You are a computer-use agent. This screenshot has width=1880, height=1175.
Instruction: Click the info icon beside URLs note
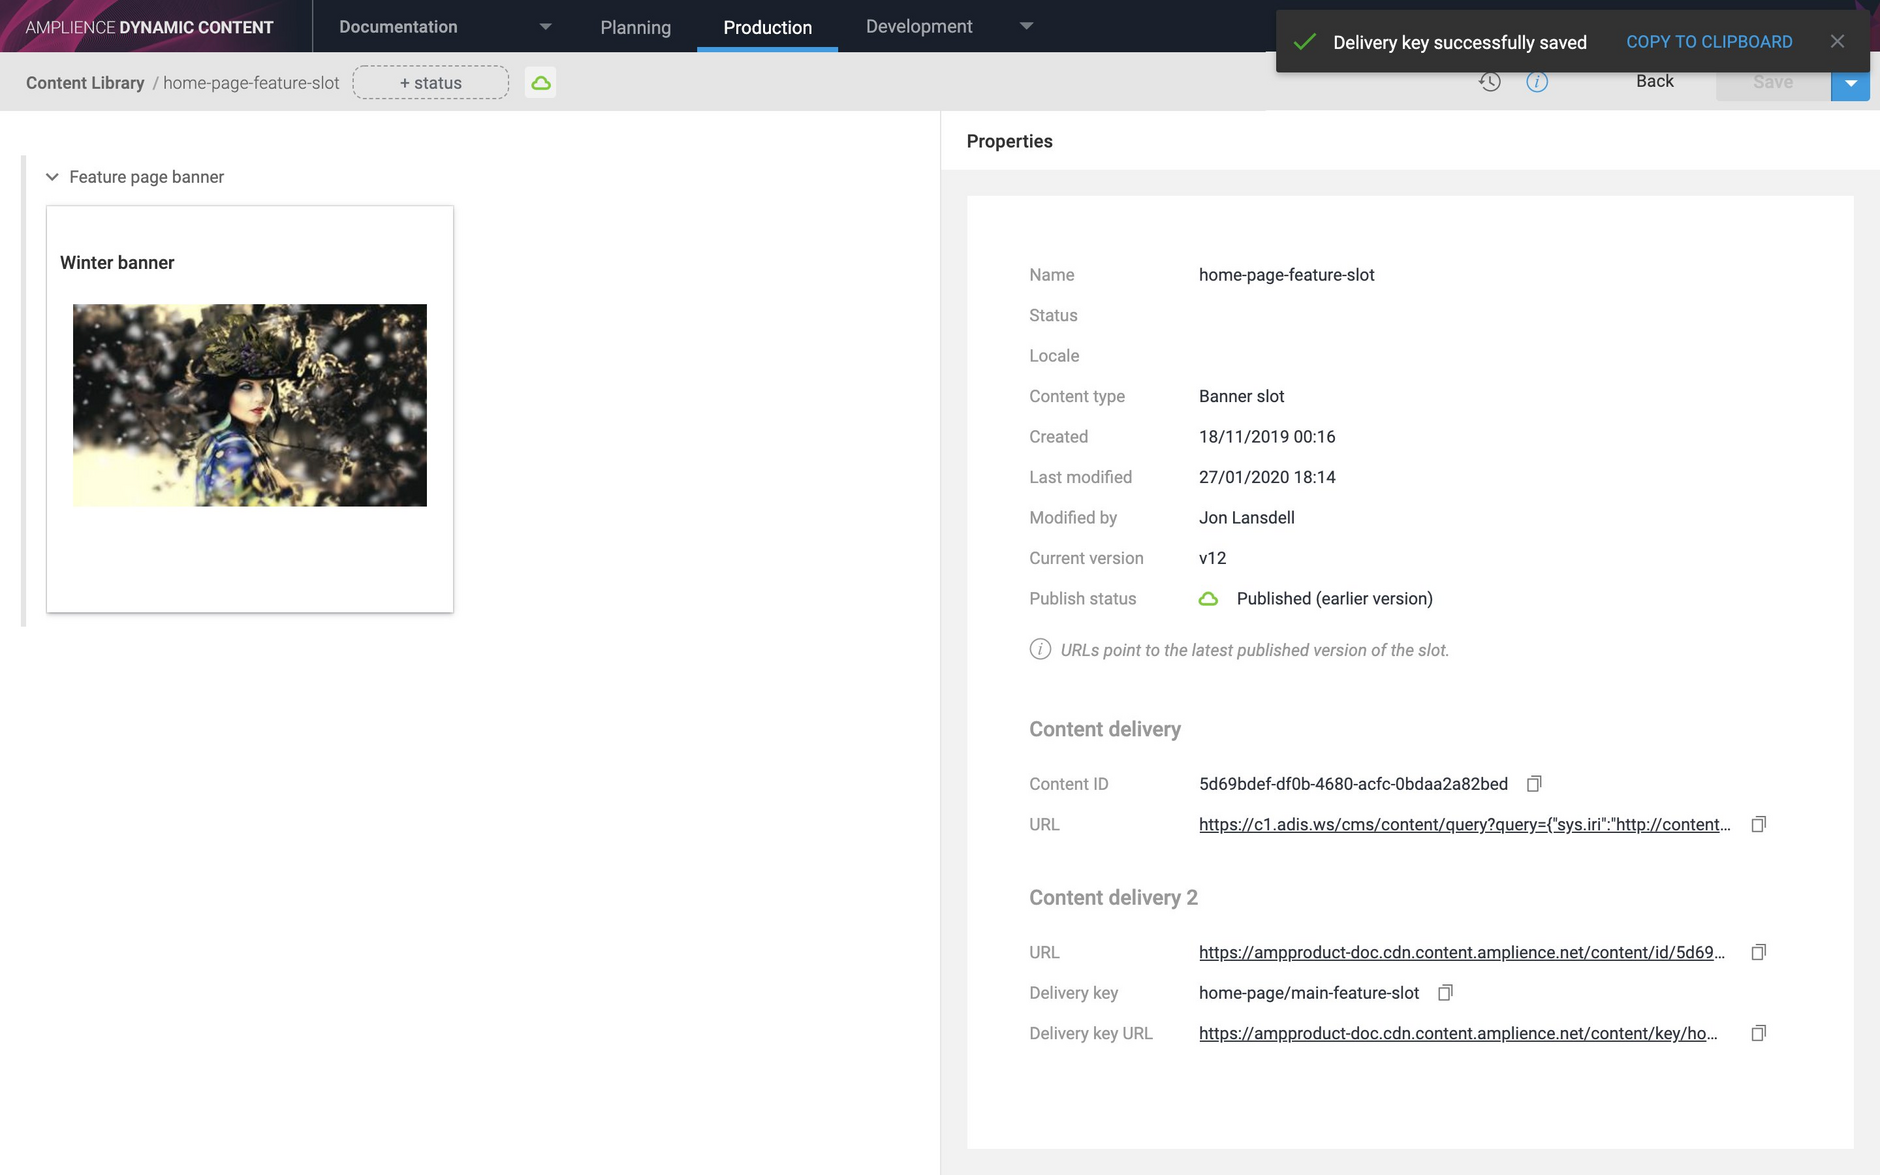pyautogui.click(x=1040, y=649)
